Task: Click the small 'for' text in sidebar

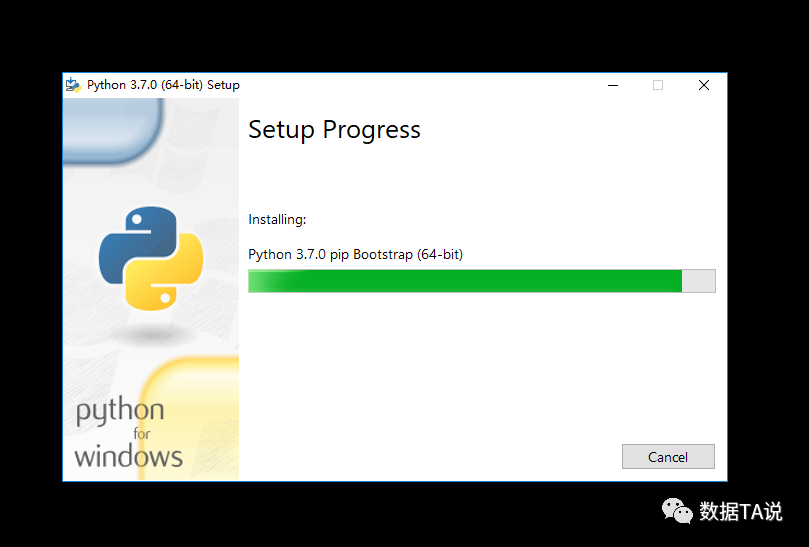Action: 142,434
